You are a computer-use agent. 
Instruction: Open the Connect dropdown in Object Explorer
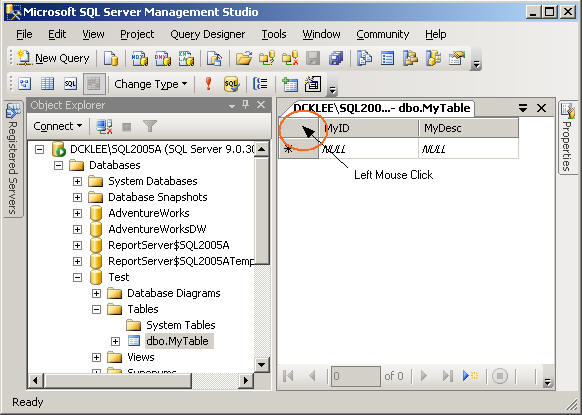58,126
